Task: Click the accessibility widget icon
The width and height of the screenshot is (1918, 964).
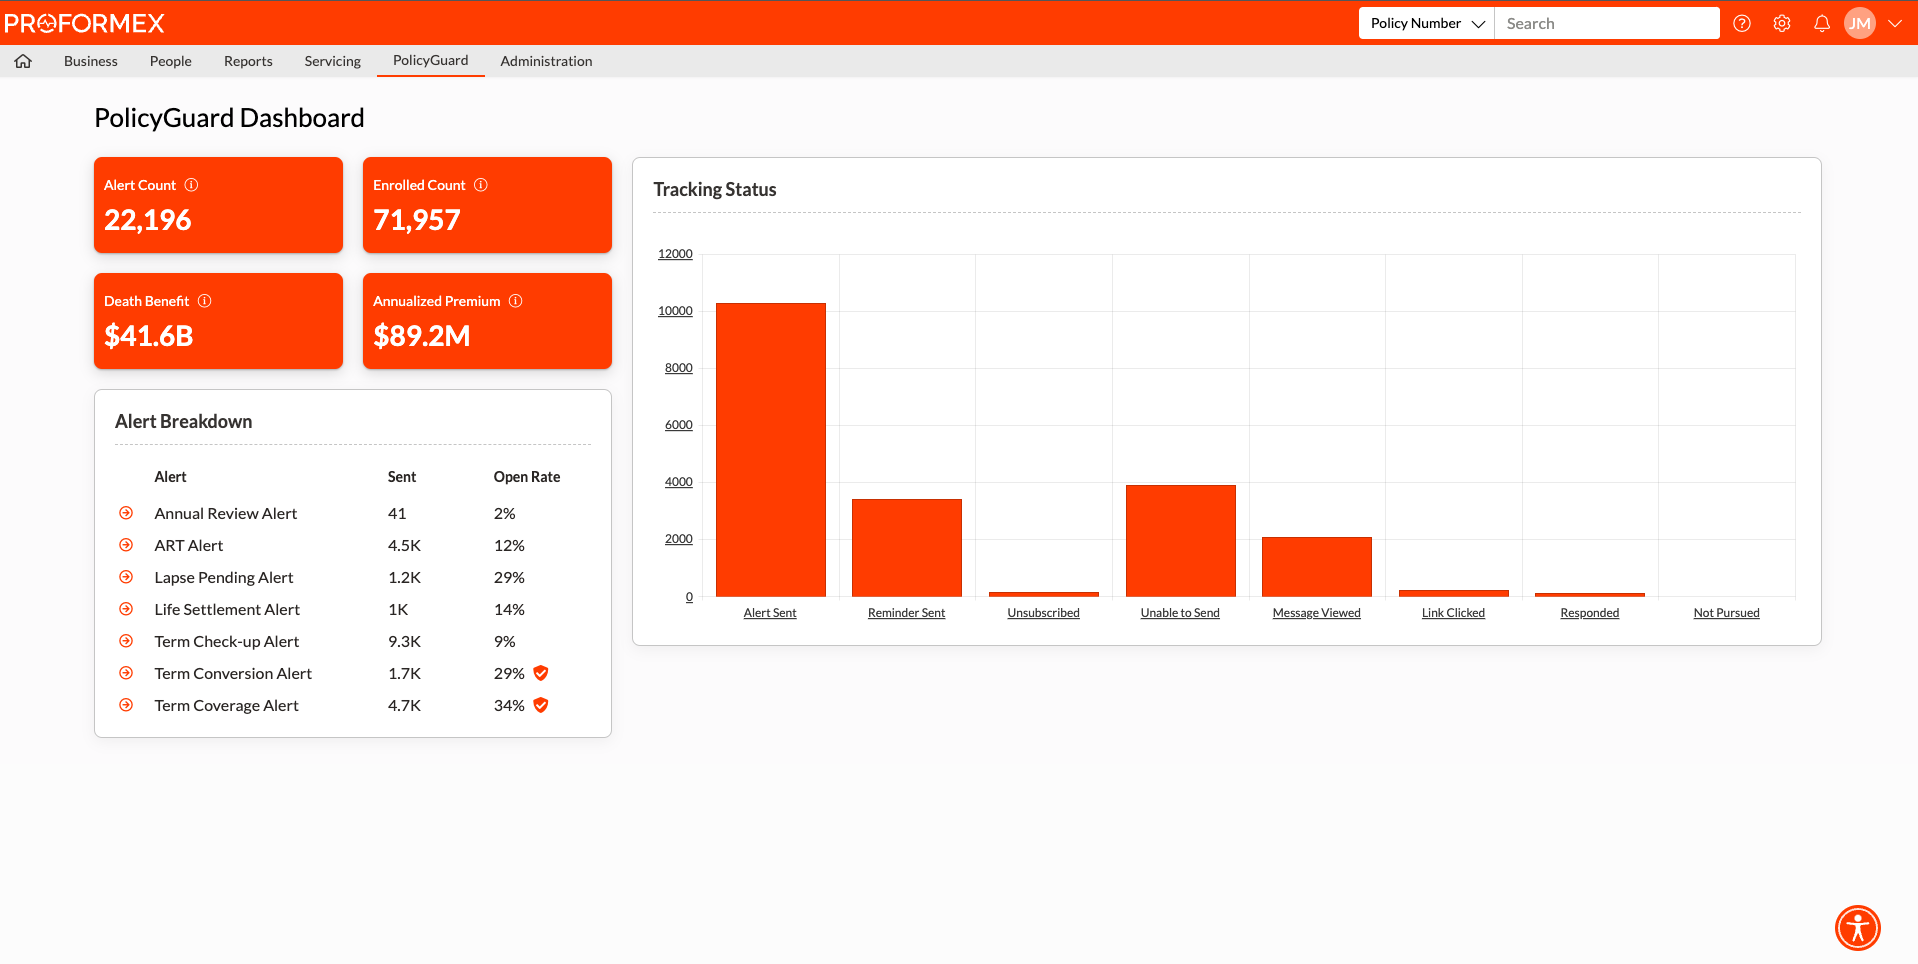Action: point(1857,928)
